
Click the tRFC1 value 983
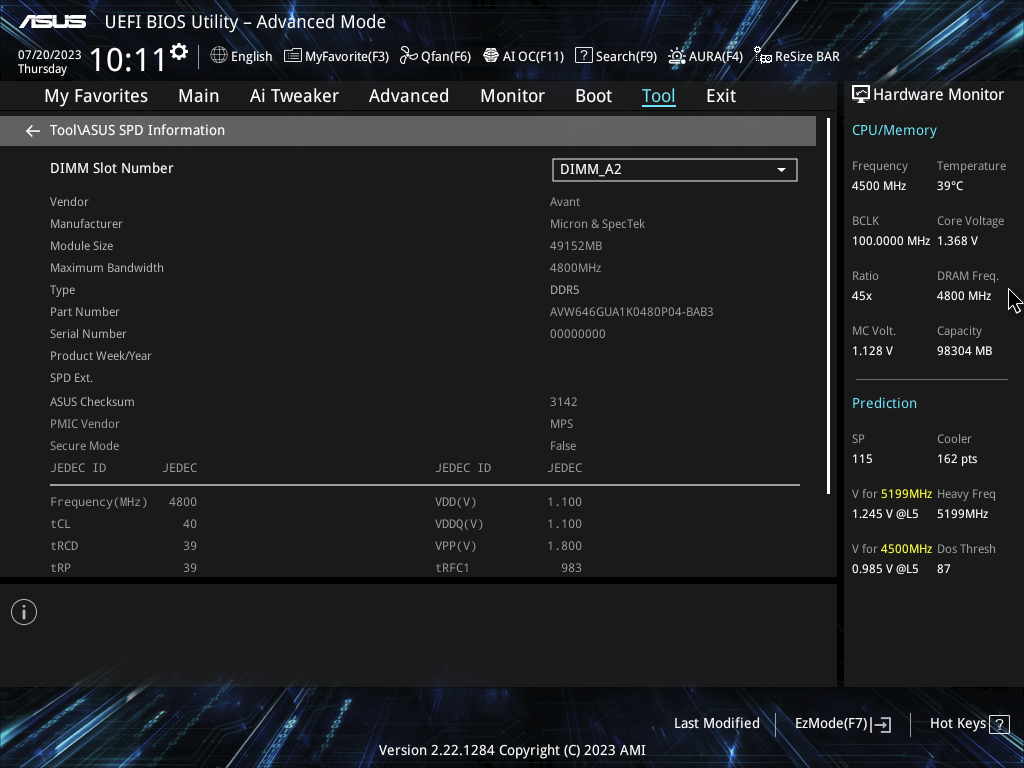571,568
